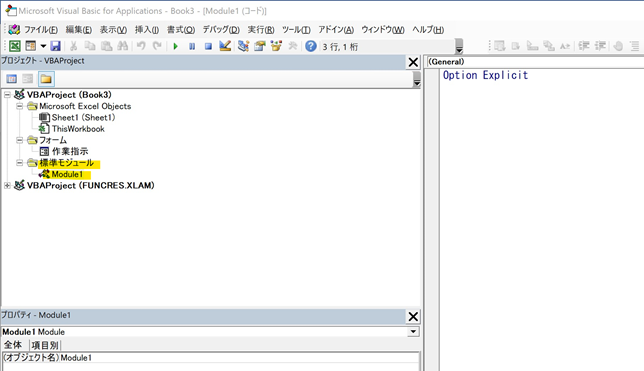Select Module1 in project tree

click(x=67, y=175)
